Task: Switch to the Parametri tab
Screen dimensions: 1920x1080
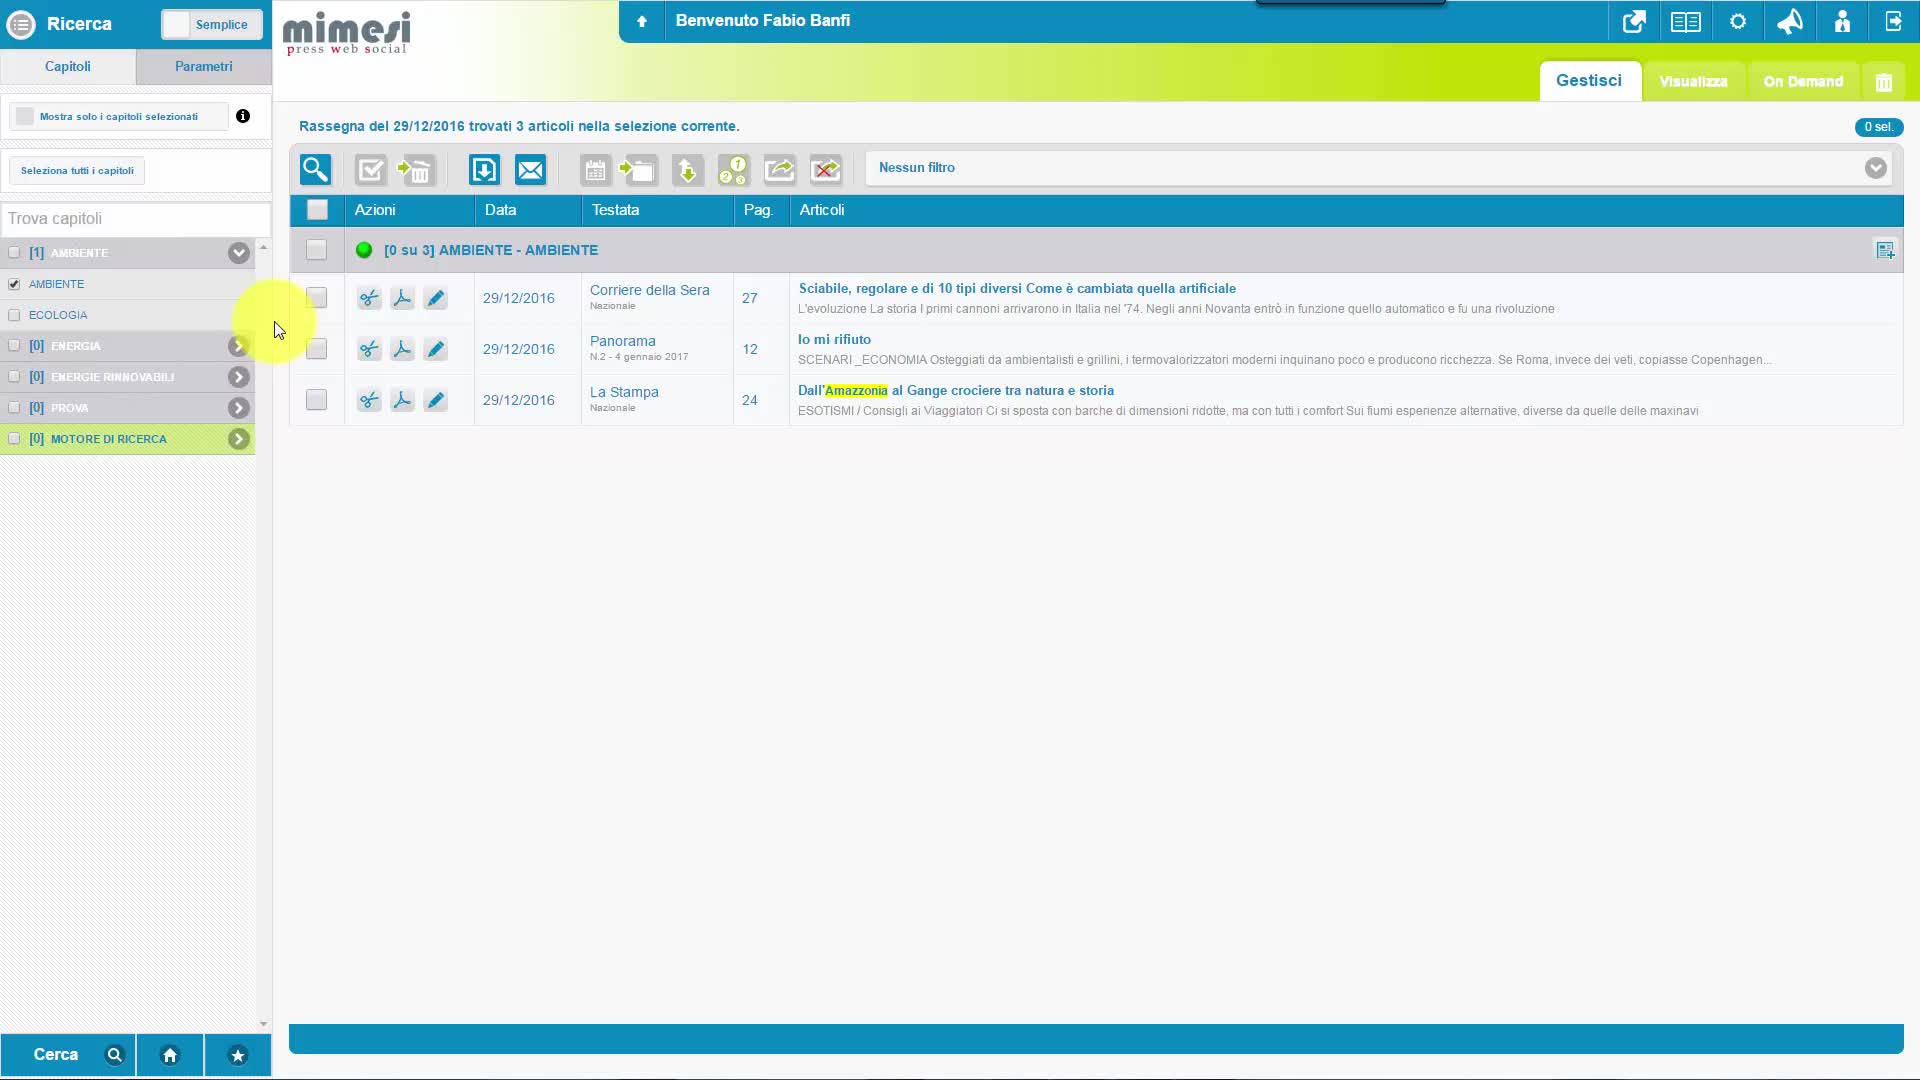Action: (203, 66)
